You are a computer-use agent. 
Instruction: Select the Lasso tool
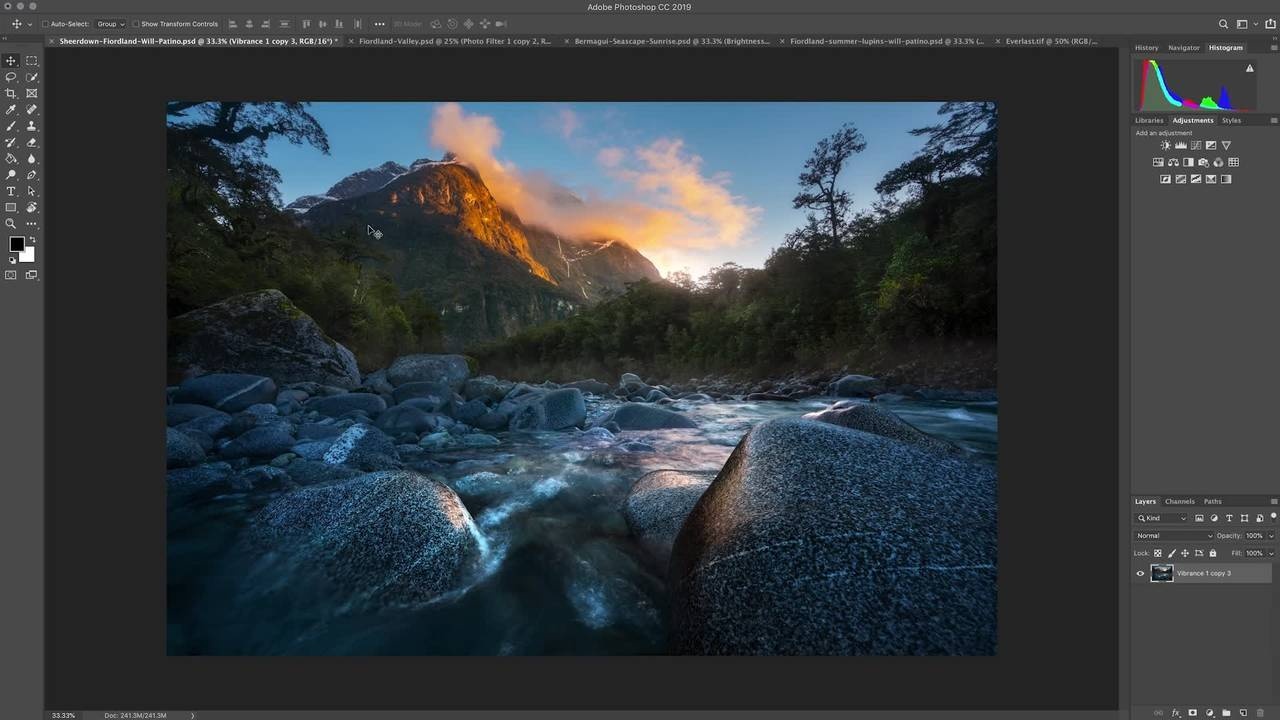11,77
